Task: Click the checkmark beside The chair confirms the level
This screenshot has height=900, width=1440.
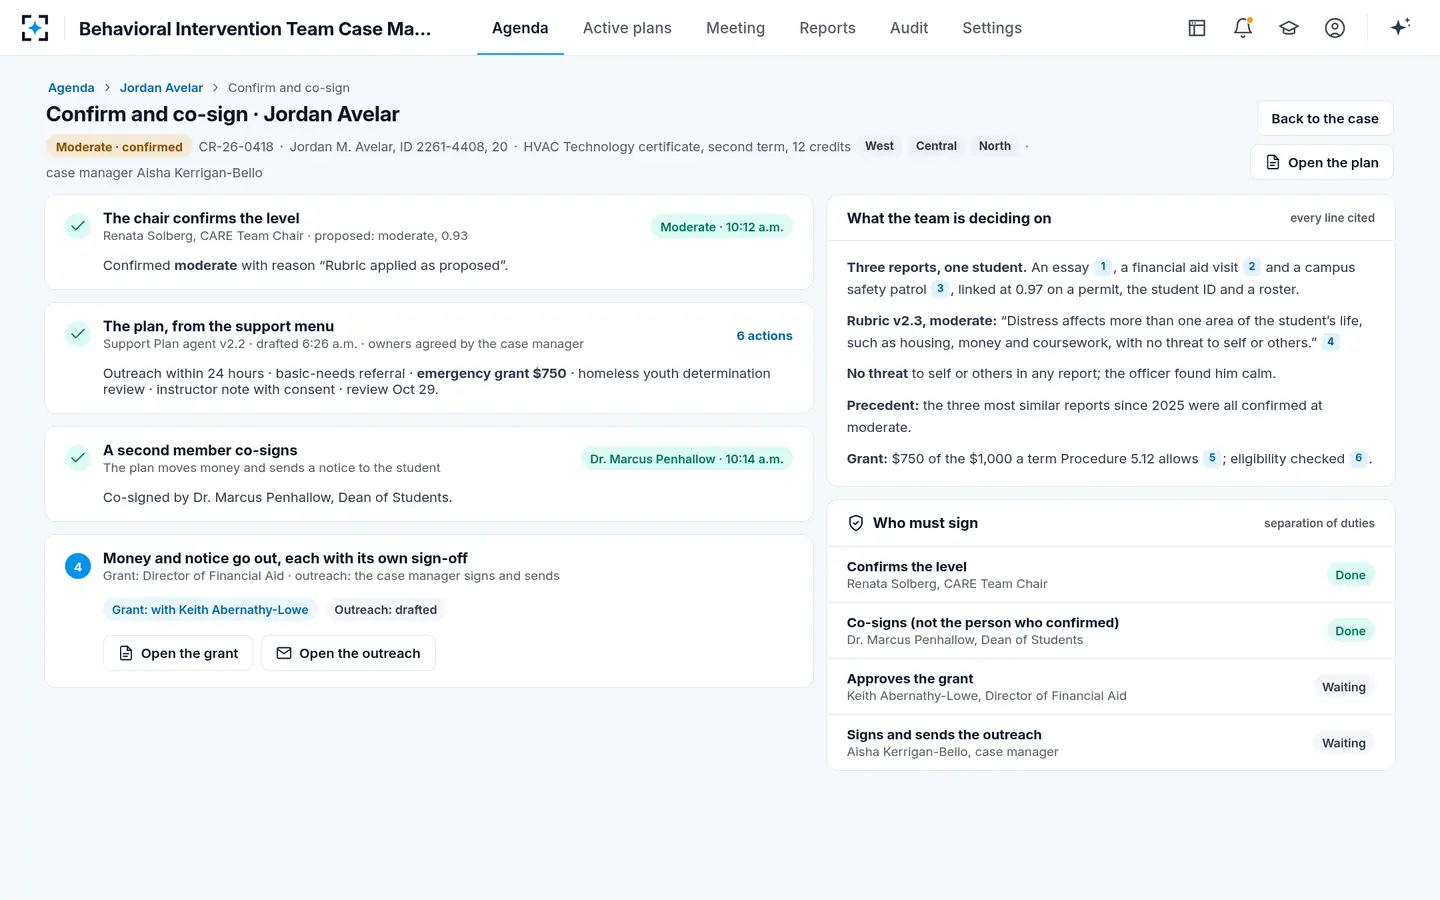Action: tap(78, 226)
